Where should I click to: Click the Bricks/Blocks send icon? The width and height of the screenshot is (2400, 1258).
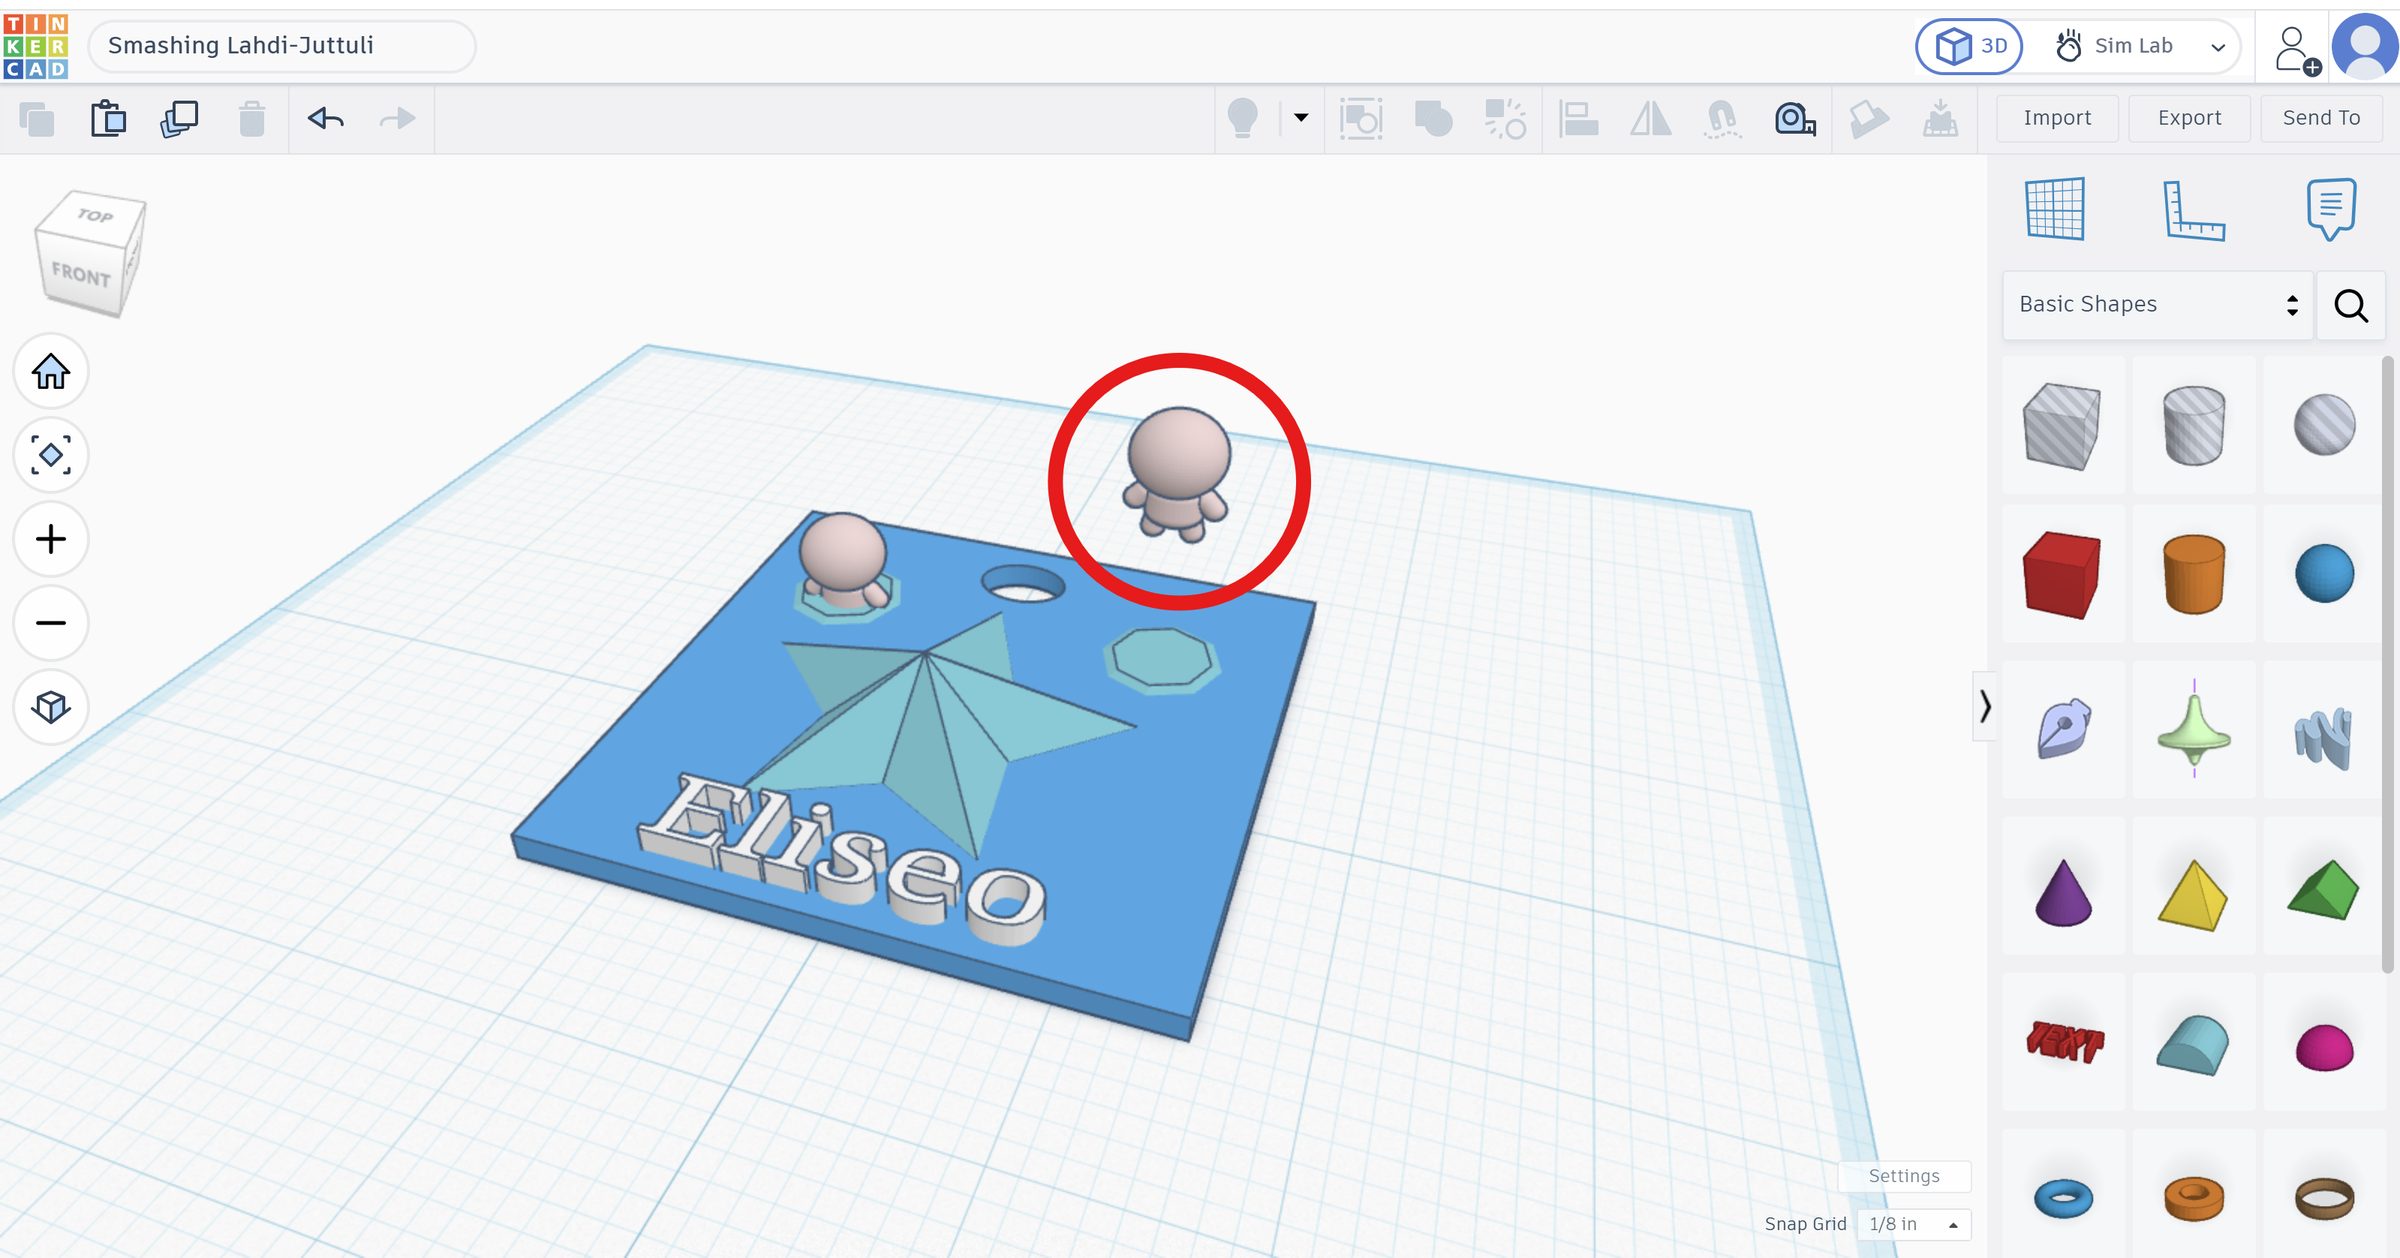1868,119
